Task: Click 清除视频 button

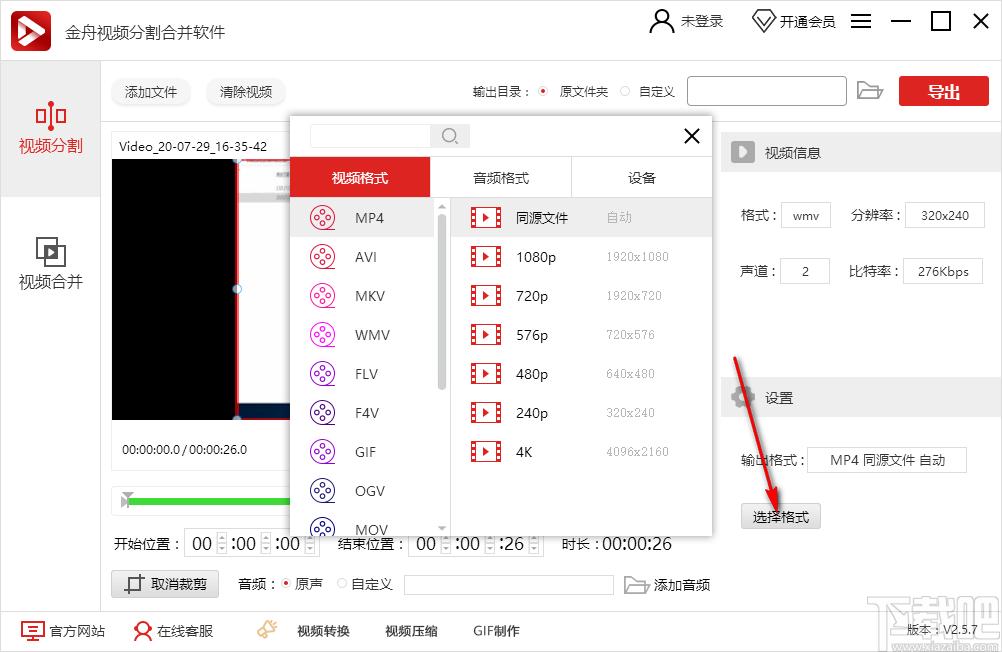Action: coord(245,92)
